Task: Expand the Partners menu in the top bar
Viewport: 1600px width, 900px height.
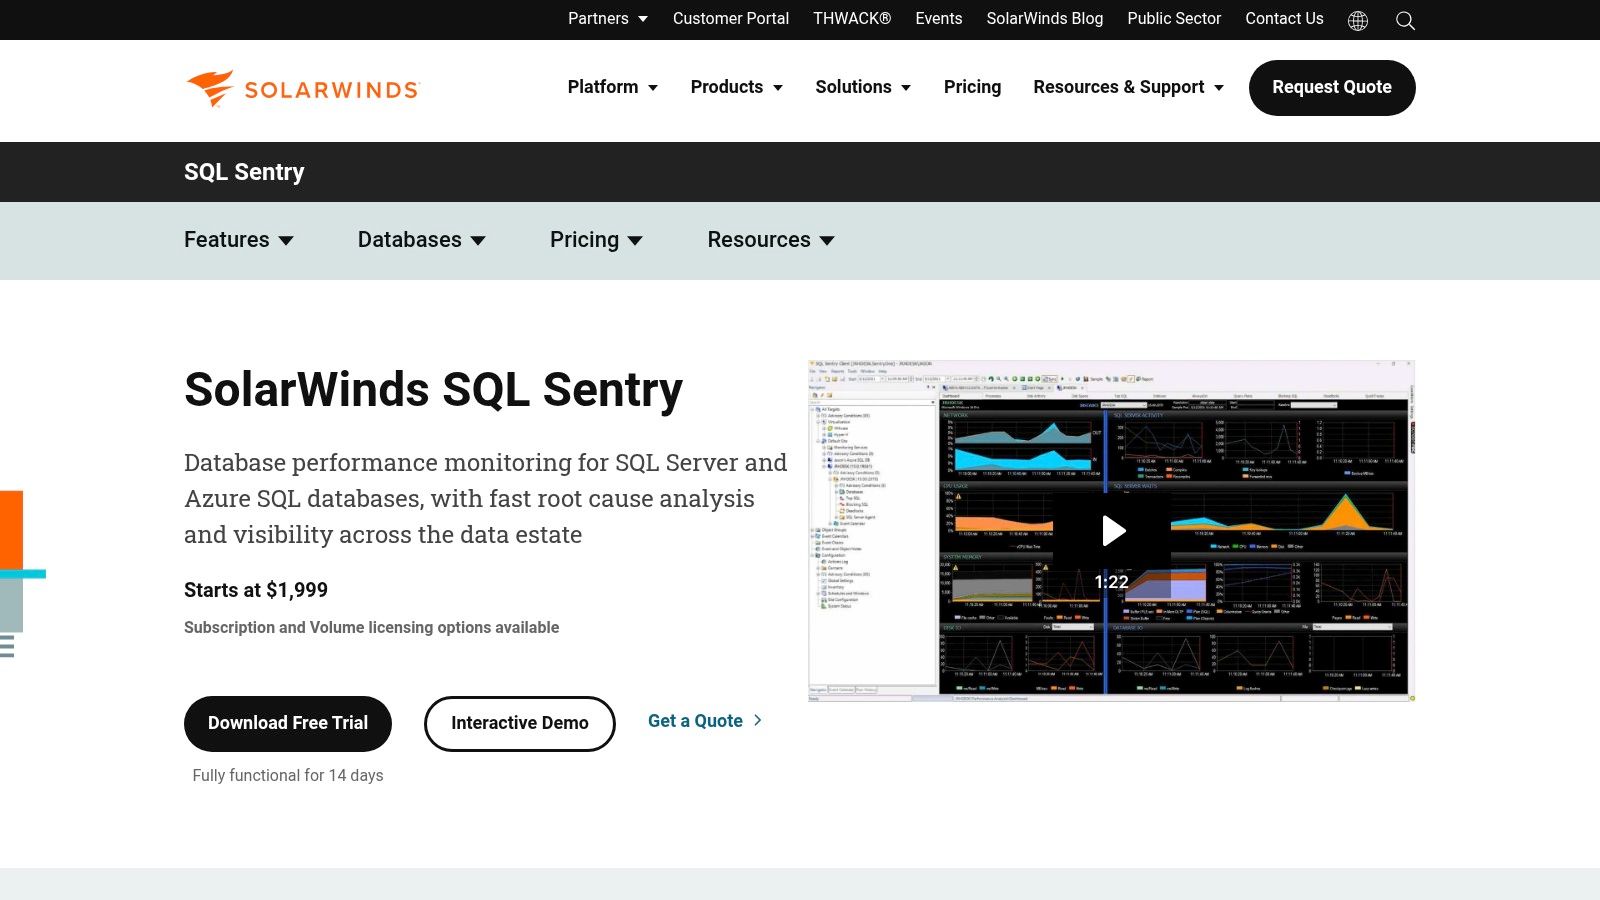Action: point(607,18)
